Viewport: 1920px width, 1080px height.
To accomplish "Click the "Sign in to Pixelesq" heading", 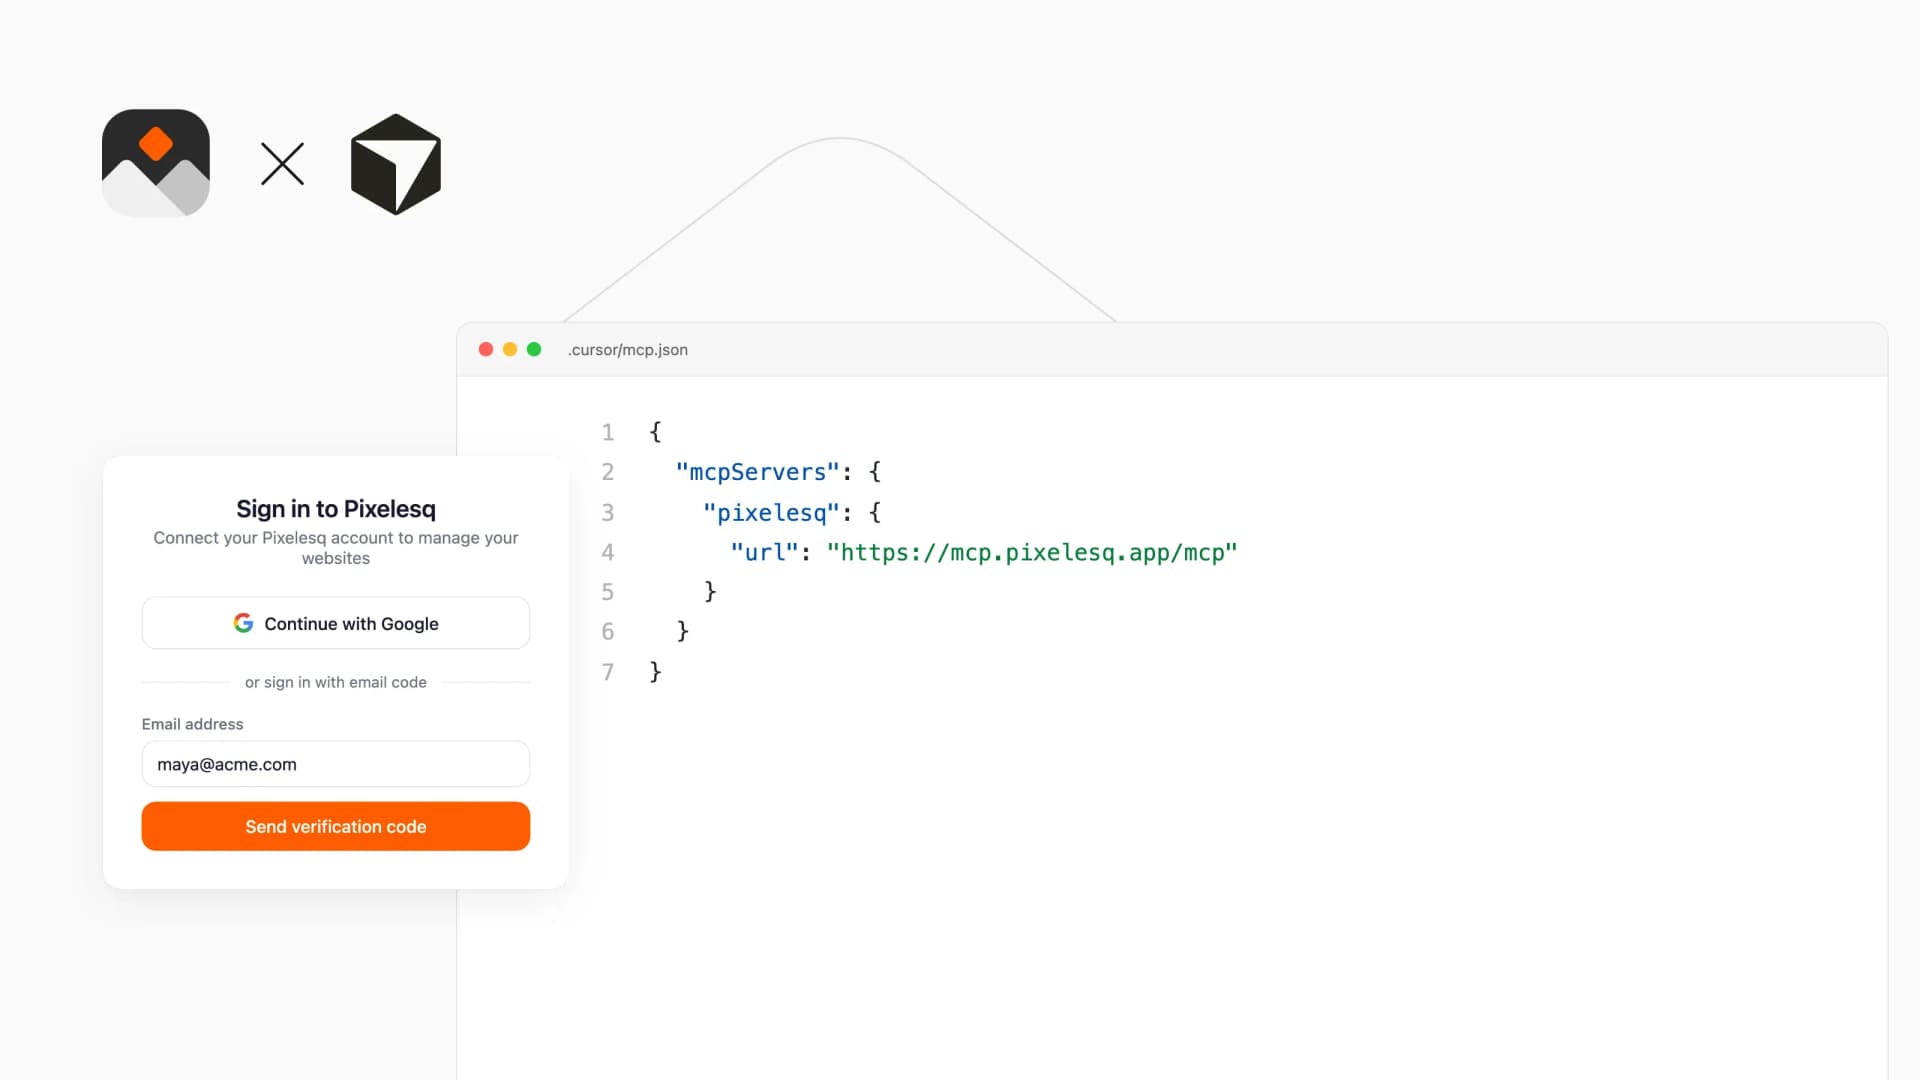I will click(x=336, y=509).
